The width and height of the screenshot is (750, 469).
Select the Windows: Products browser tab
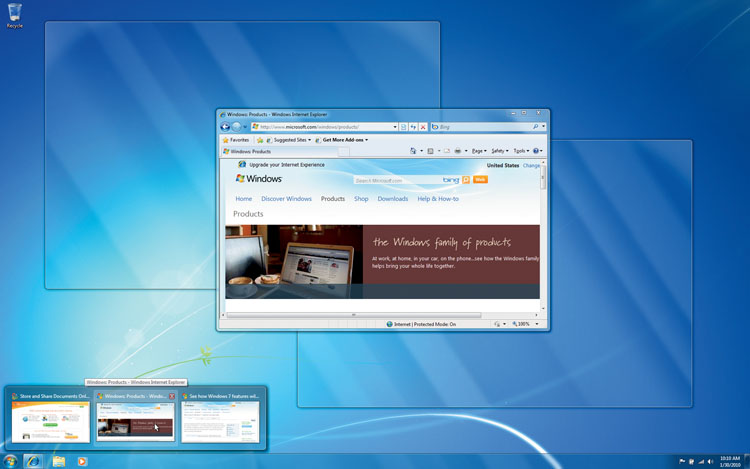coord(280,152)
